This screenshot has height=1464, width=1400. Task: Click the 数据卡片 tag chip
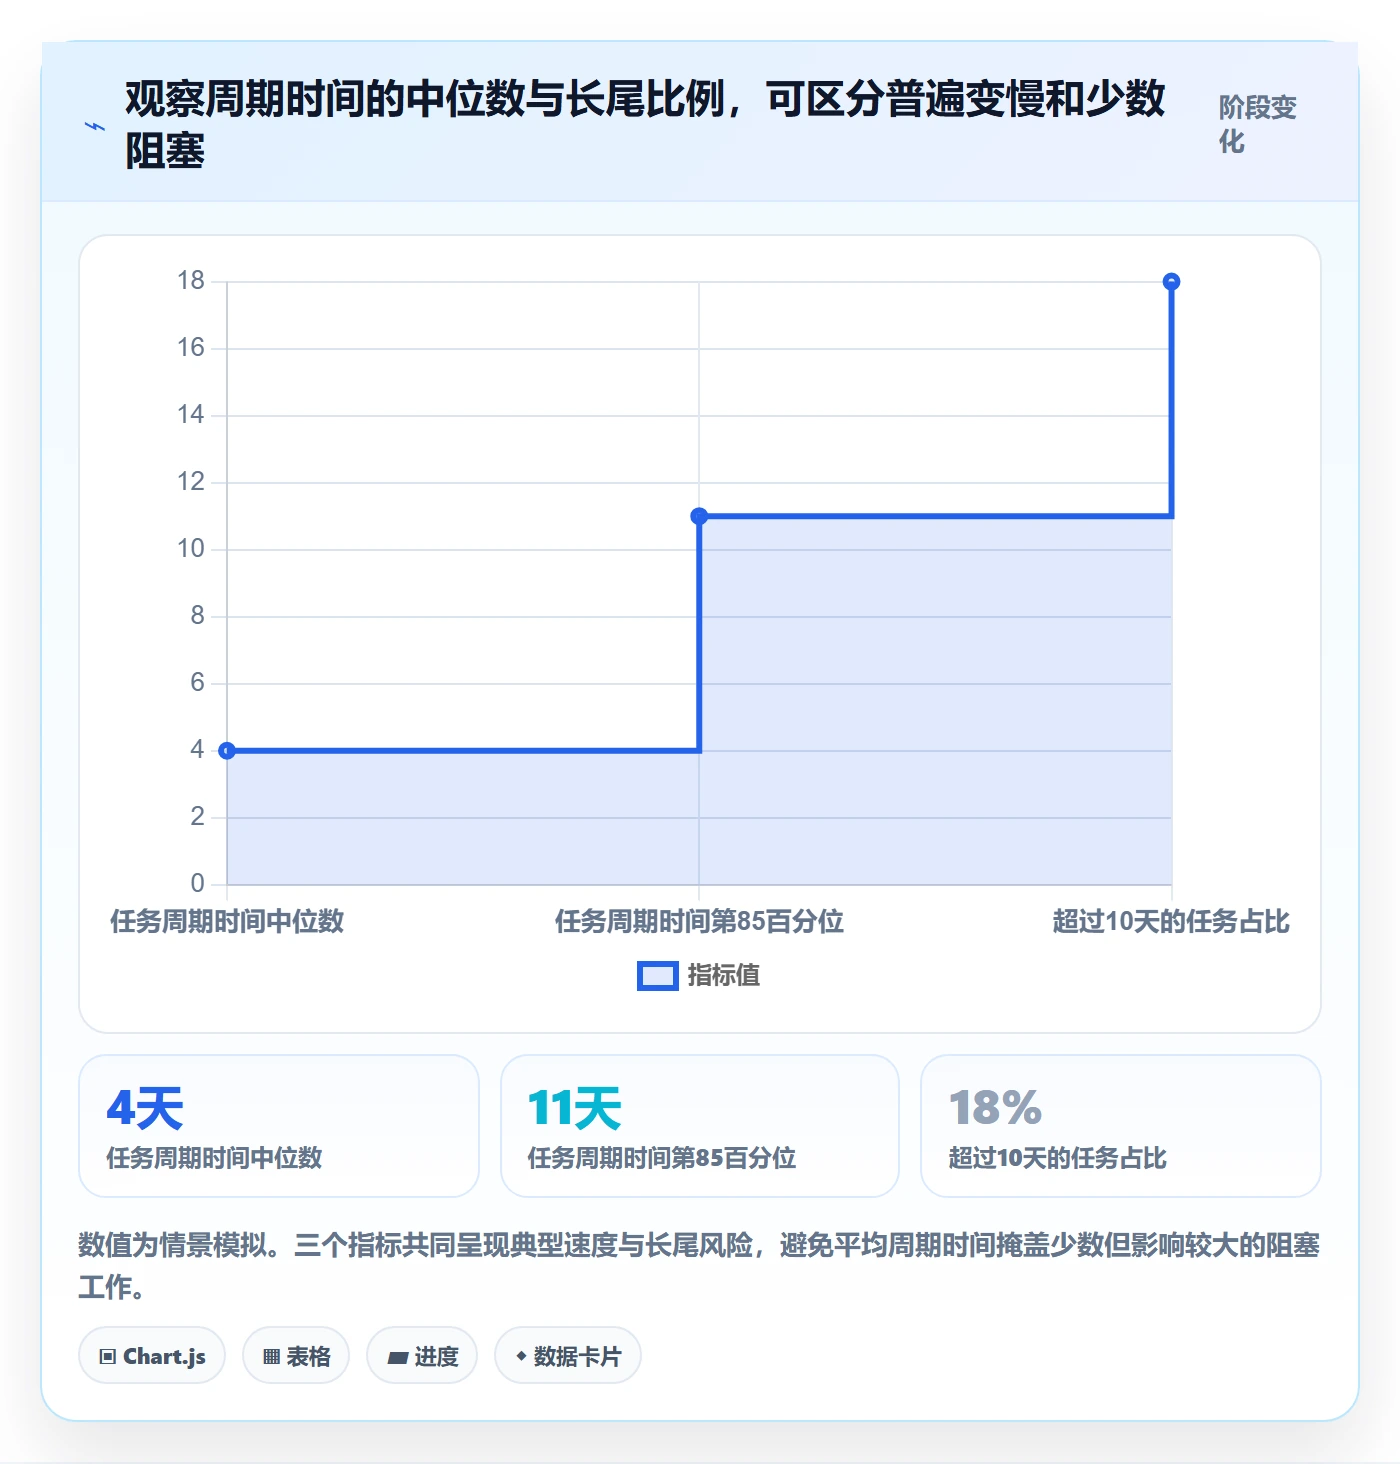[568, 1356]
